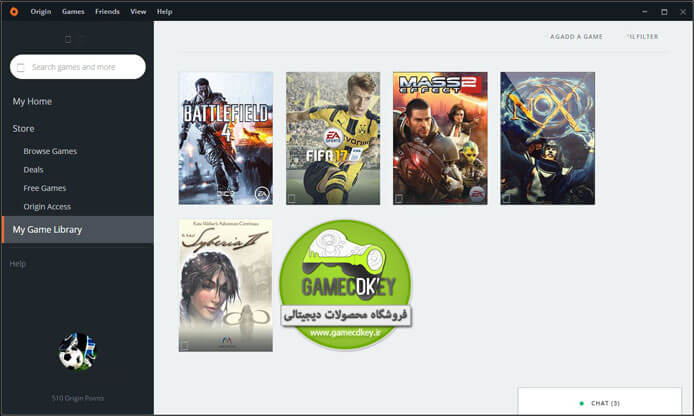Click the small icon above search box
Viewport: 694px width, 416px height.
pos(68,39)
